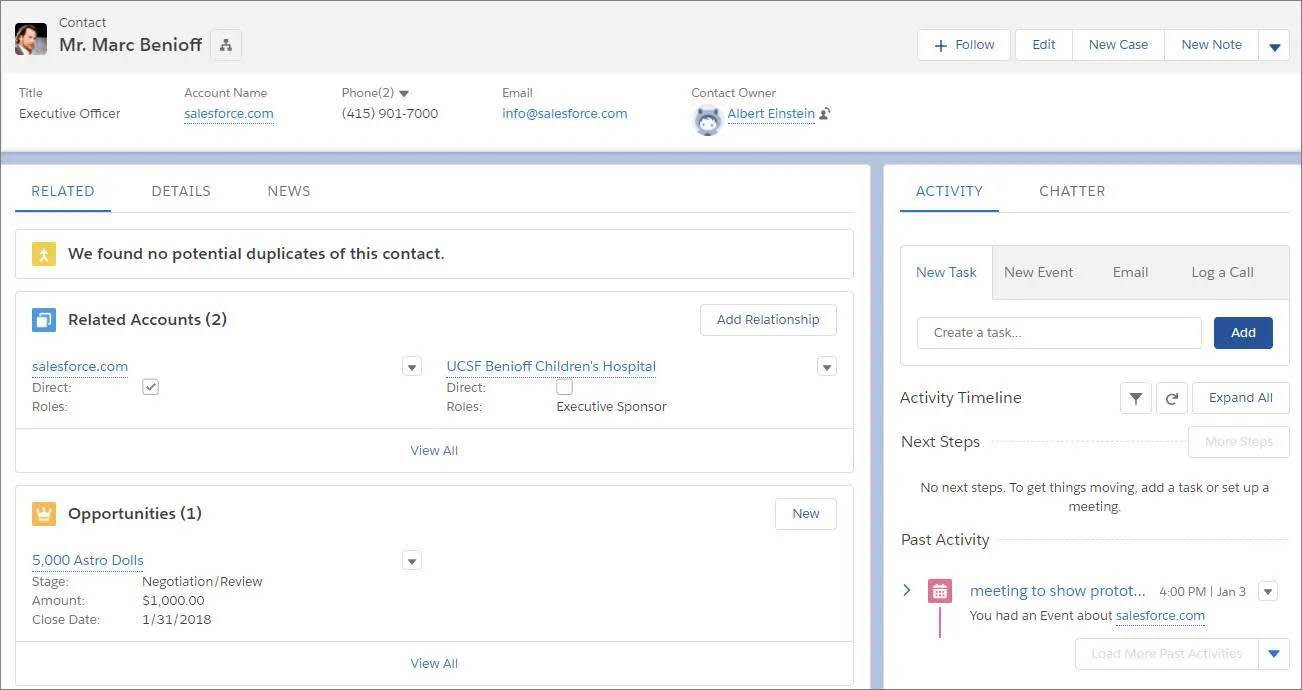Open the contact hierarchy icon
The width and height of the screenshot is (1302, 690).
[x=226, y=45]
